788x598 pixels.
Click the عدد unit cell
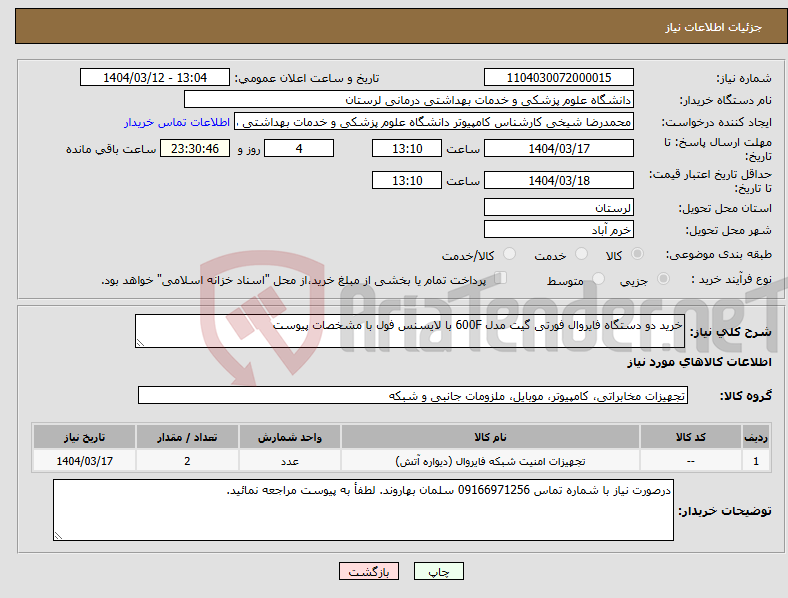tap(289, 460)
